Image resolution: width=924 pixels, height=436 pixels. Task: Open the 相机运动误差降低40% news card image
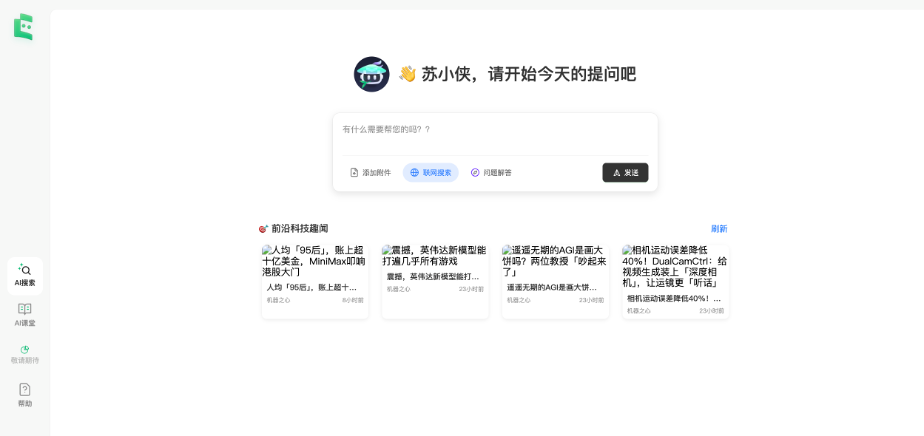point(675,266)
